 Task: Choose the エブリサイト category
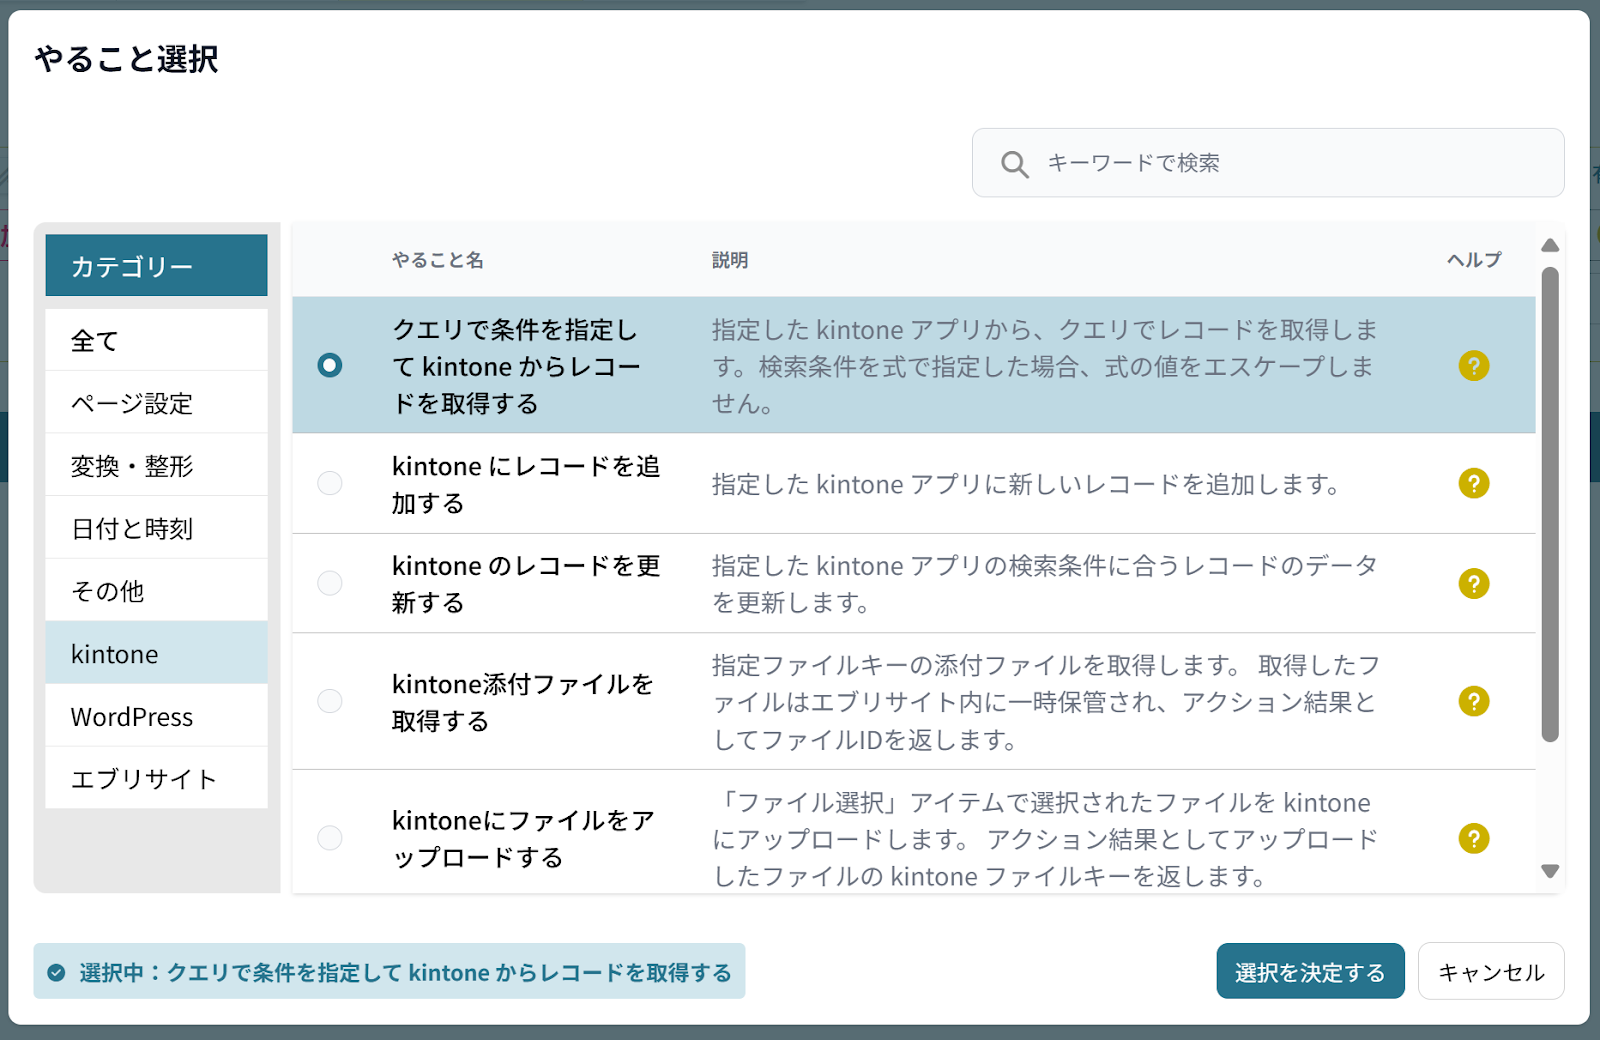pyautogui.click(x=156, y=779)
